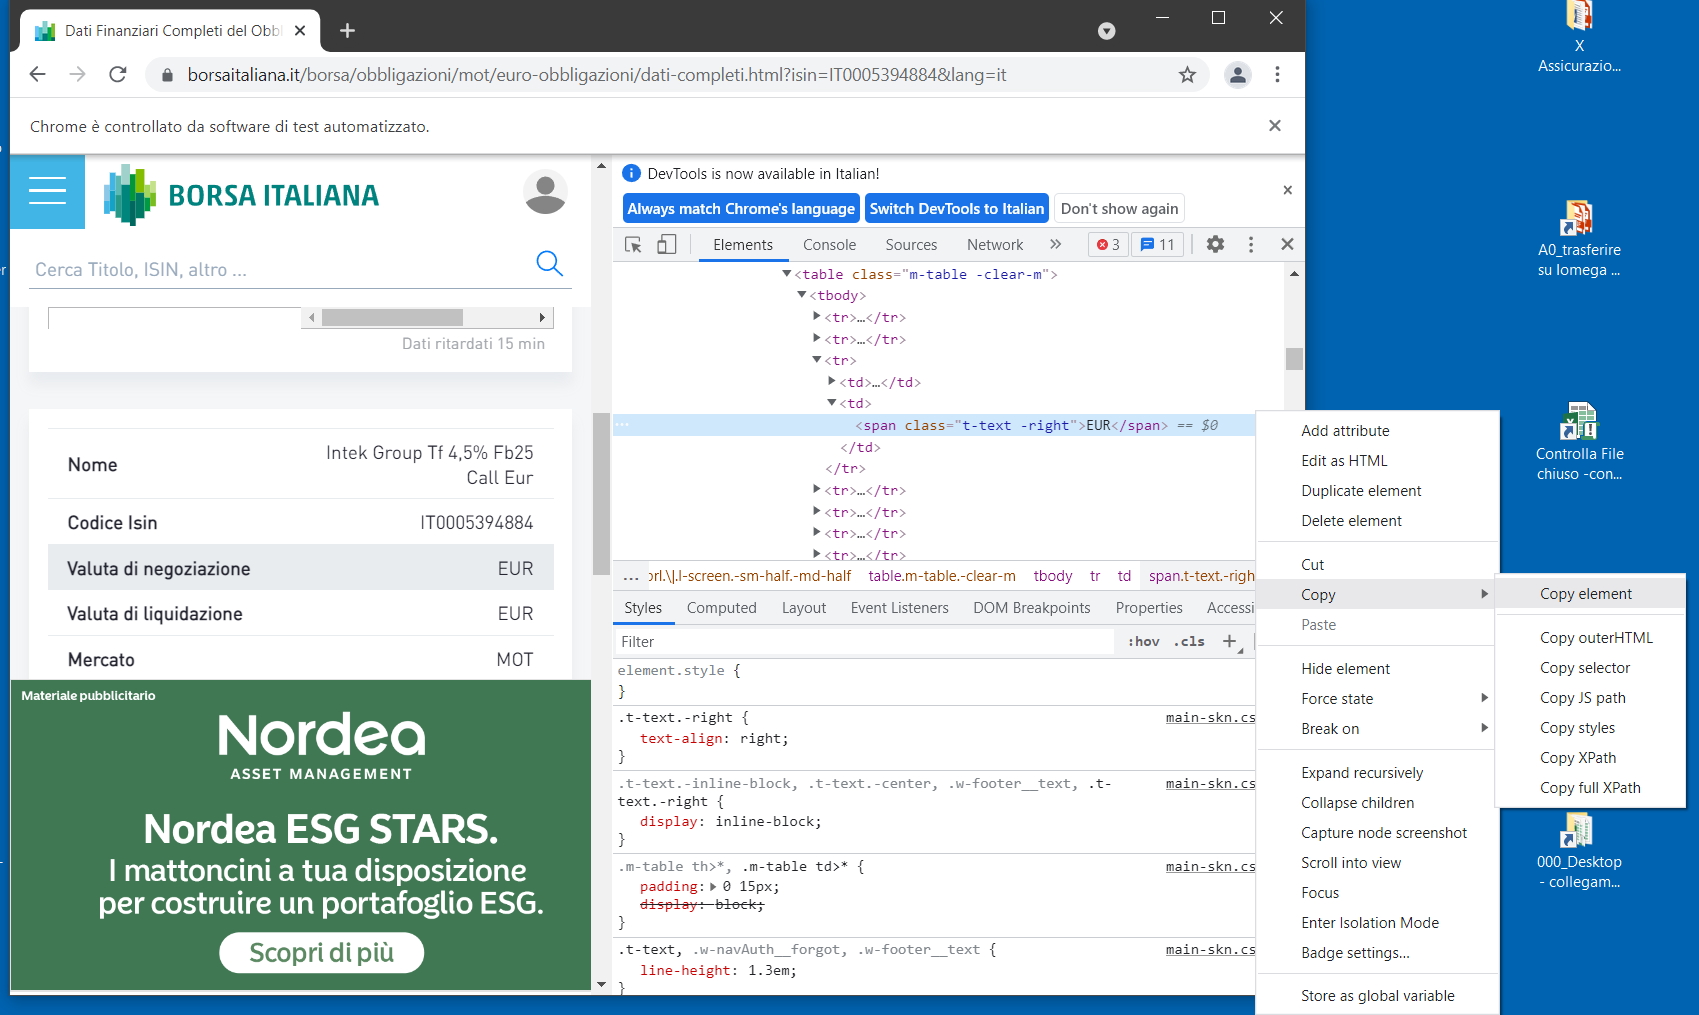Open DevTools settings gear

pyautogui.click(x=1215, y=244)
